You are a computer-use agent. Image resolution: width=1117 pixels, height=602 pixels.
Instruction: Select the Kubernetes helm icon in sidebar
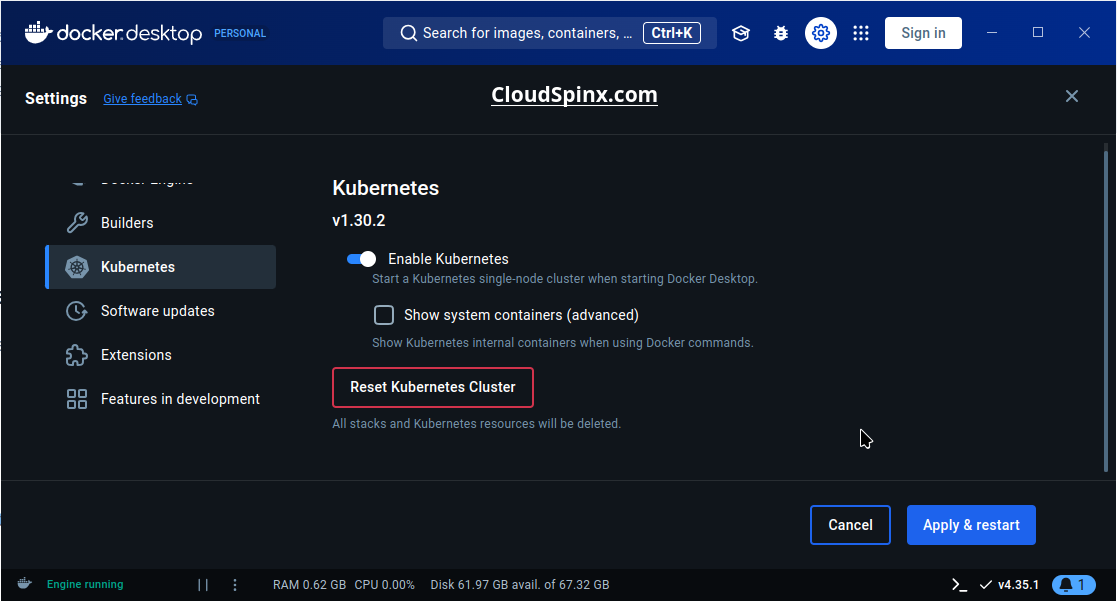coord(76,267)
